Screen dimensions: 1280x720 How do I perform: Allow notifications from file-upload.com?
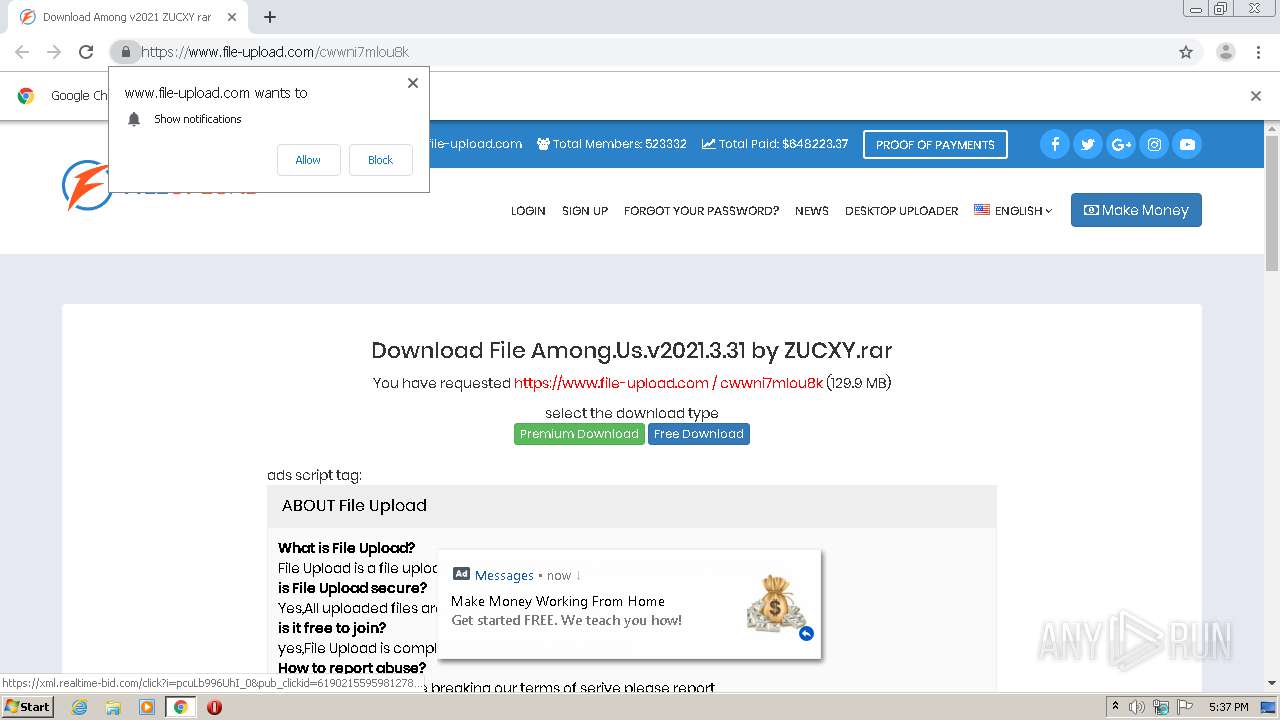pyautogui.click(x=308, y=160)
